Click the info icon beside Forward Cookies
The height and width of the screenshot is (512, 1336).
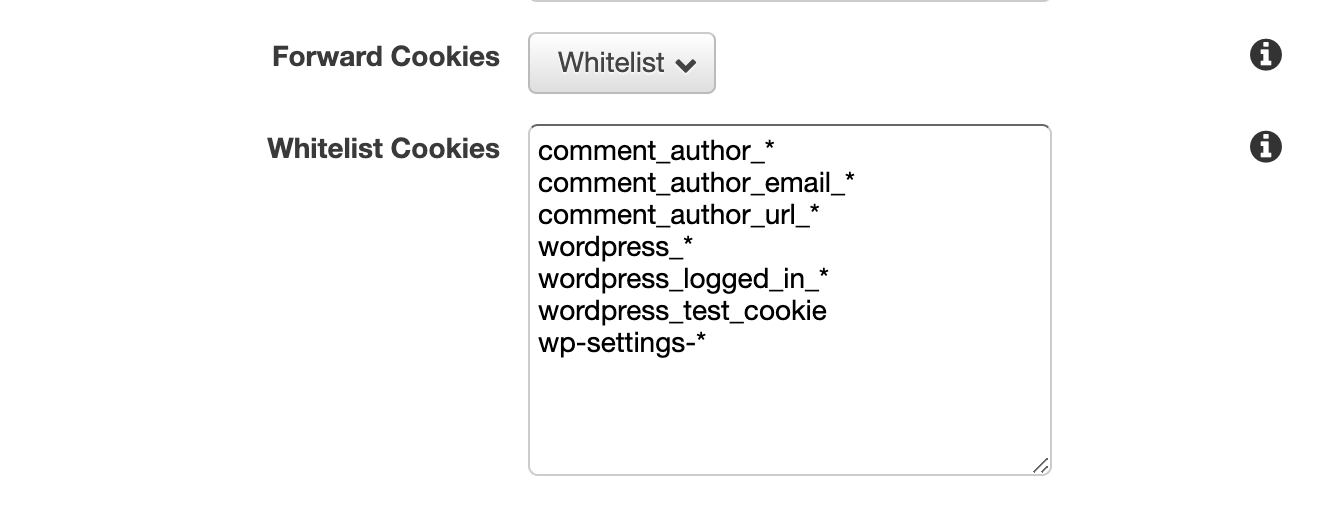pos(1266,55)
